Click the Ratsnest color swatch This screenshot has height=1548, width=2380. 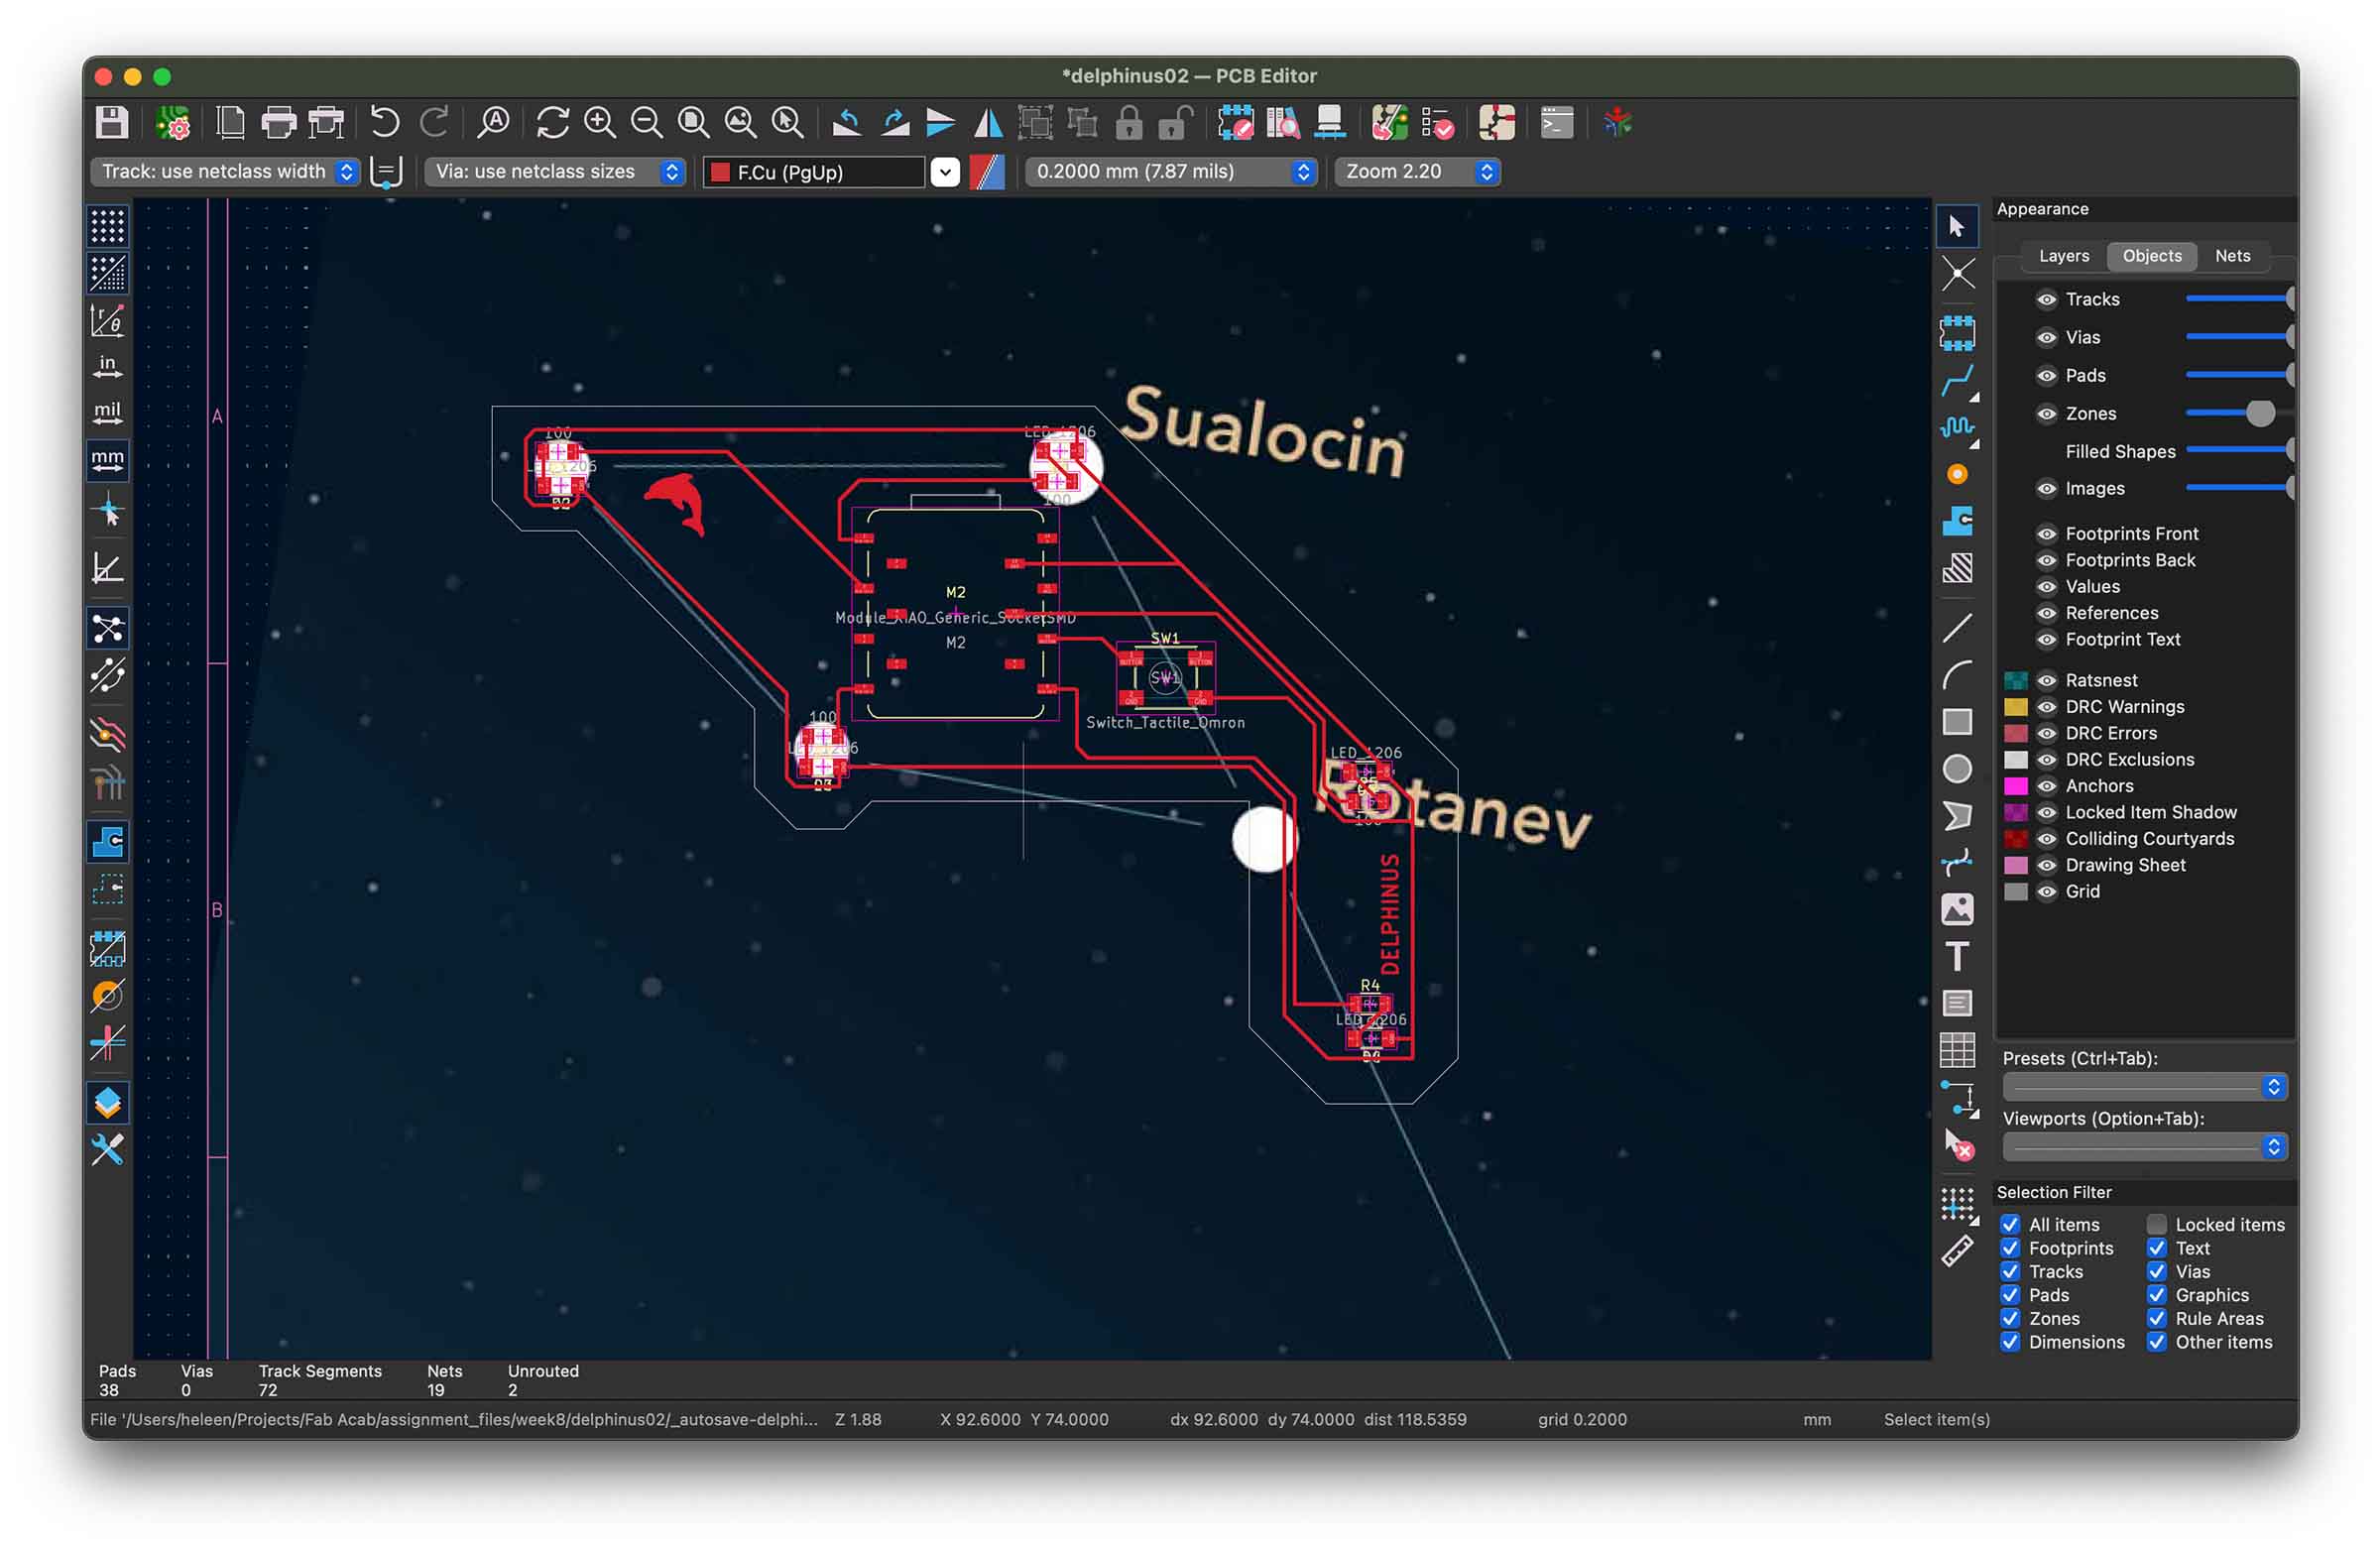coord(2014,680)
